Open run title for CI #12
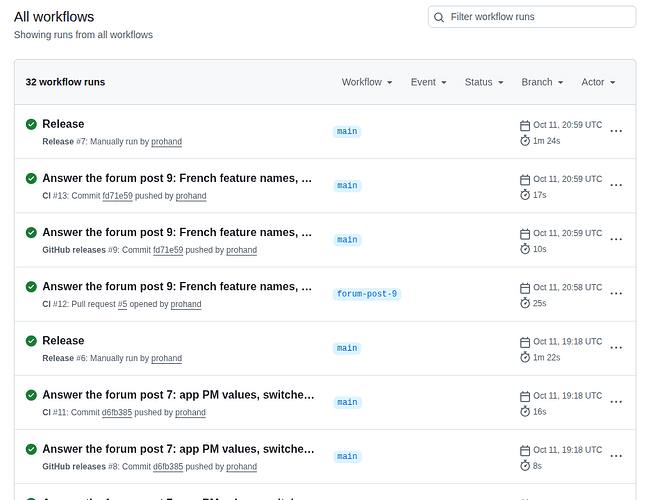 (177, 287)
